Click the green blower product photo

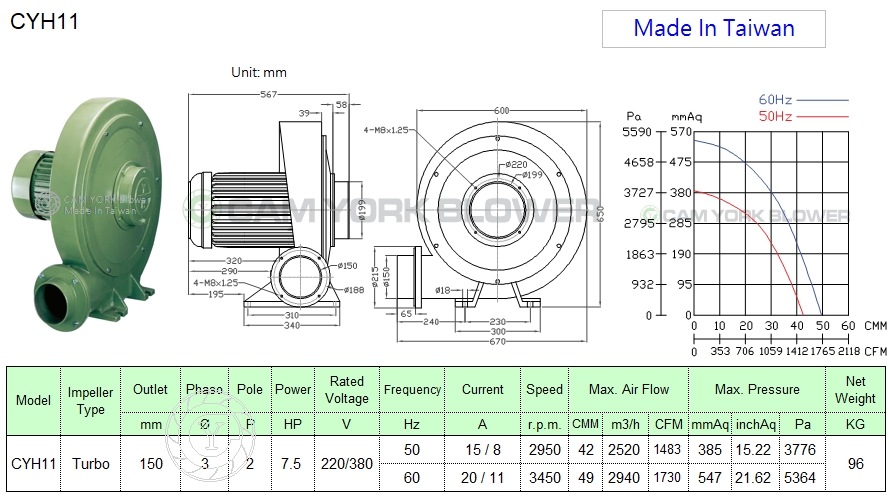pyautogui.click(x=86, y=214)
